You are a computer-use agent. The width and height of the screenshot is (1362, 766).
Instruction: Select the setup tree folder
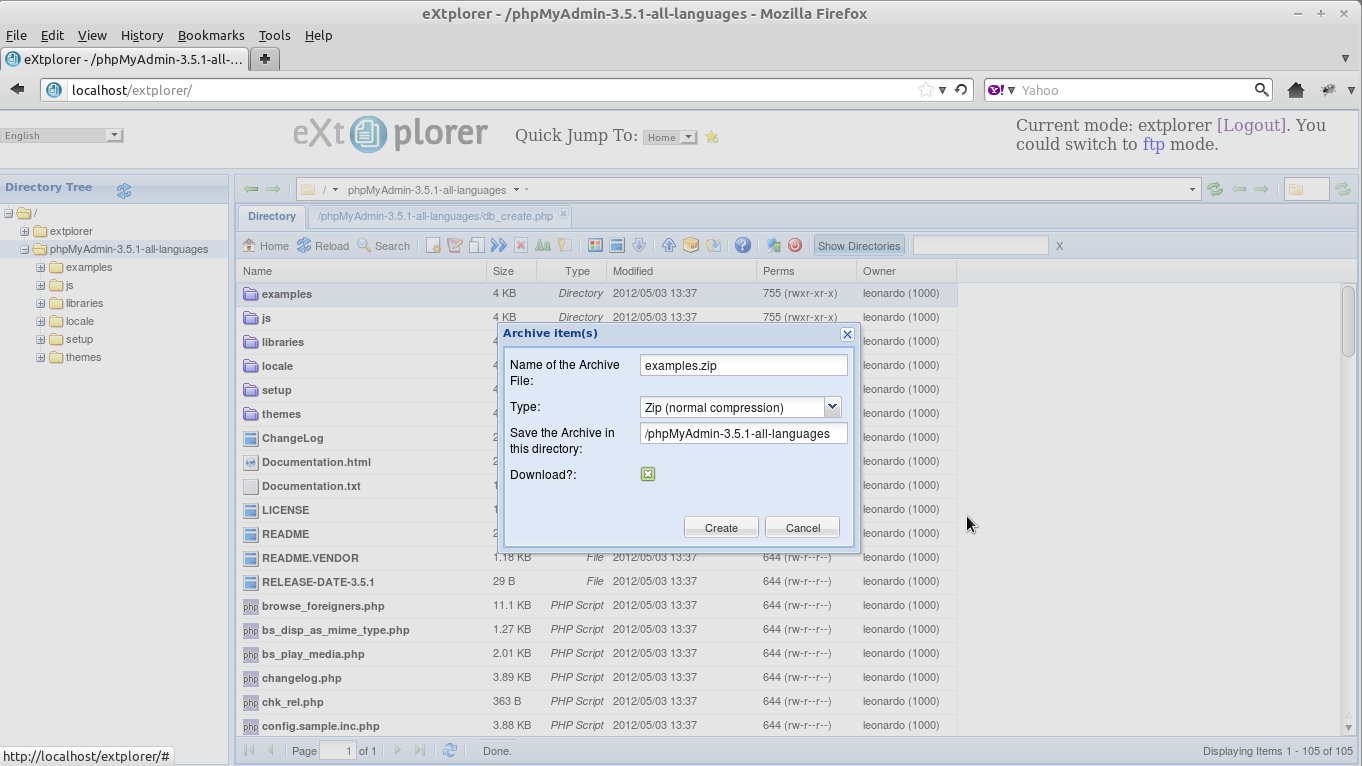pos(79,339)
